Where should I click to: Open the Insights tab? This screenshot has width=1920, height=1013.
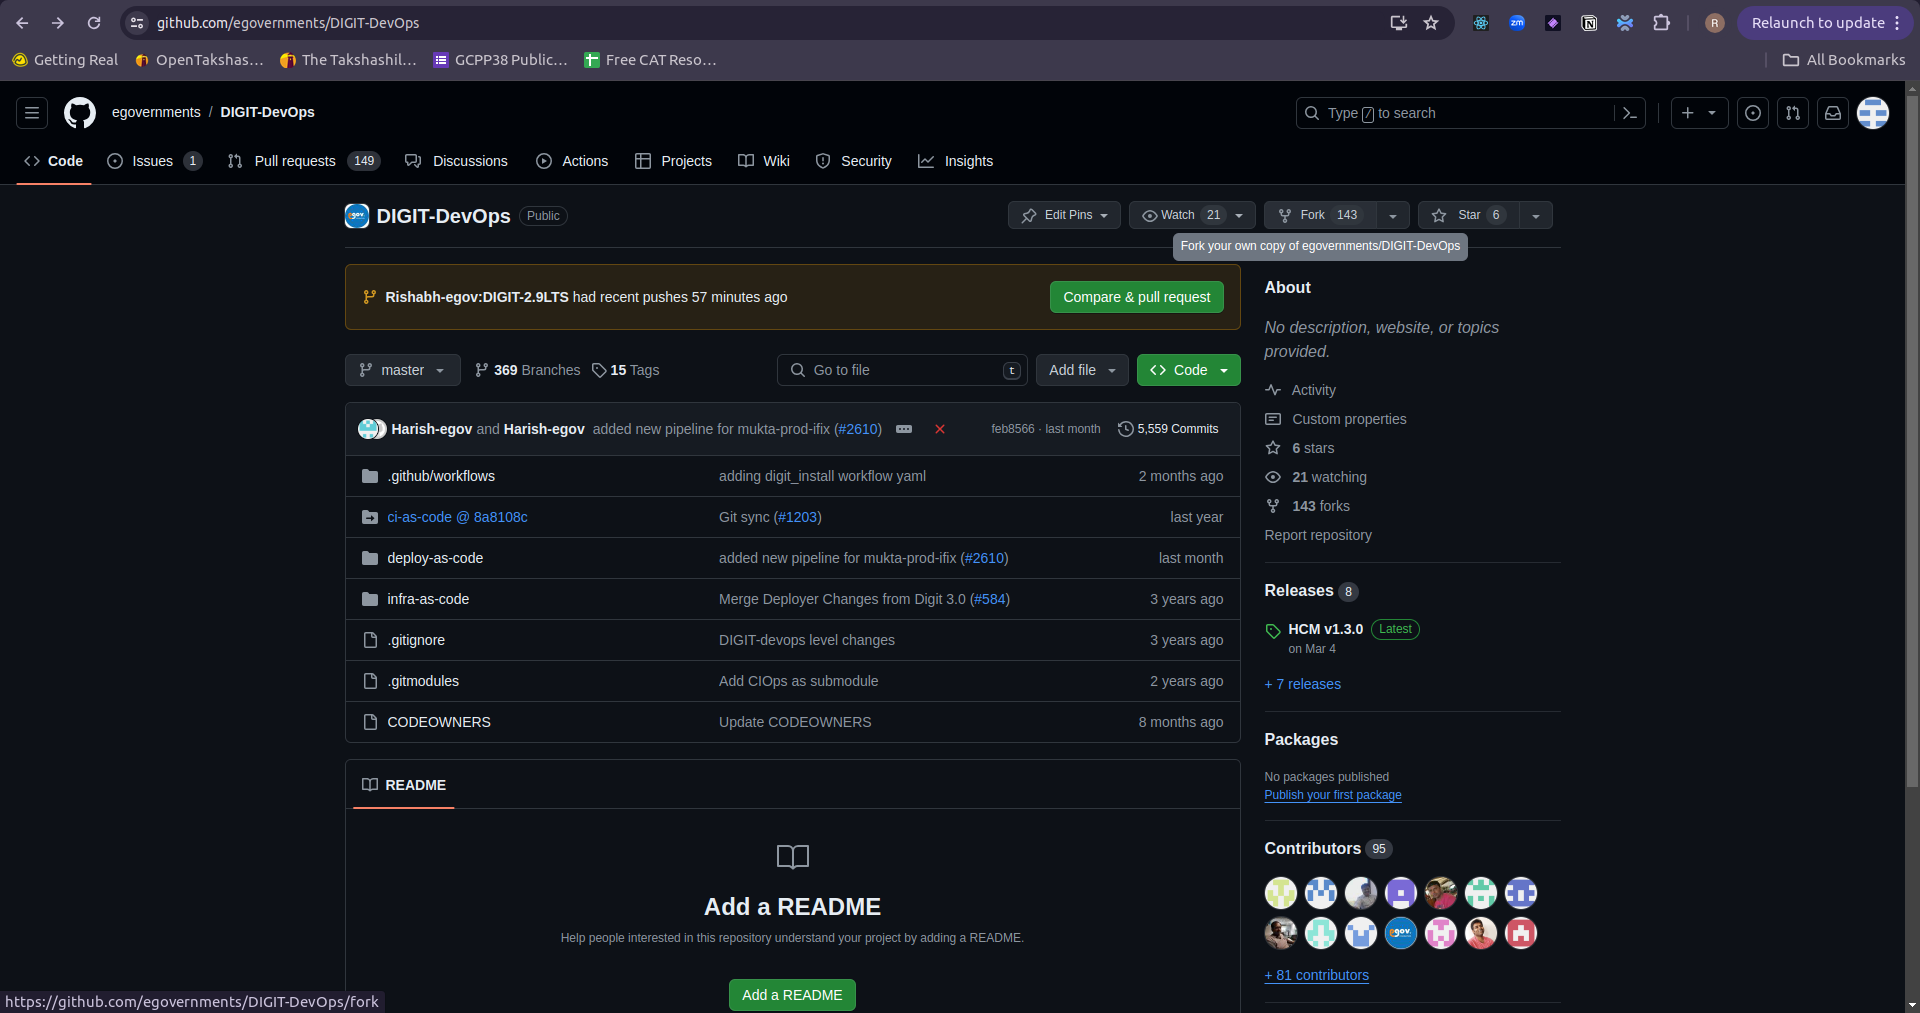click(x=956, y=161)
